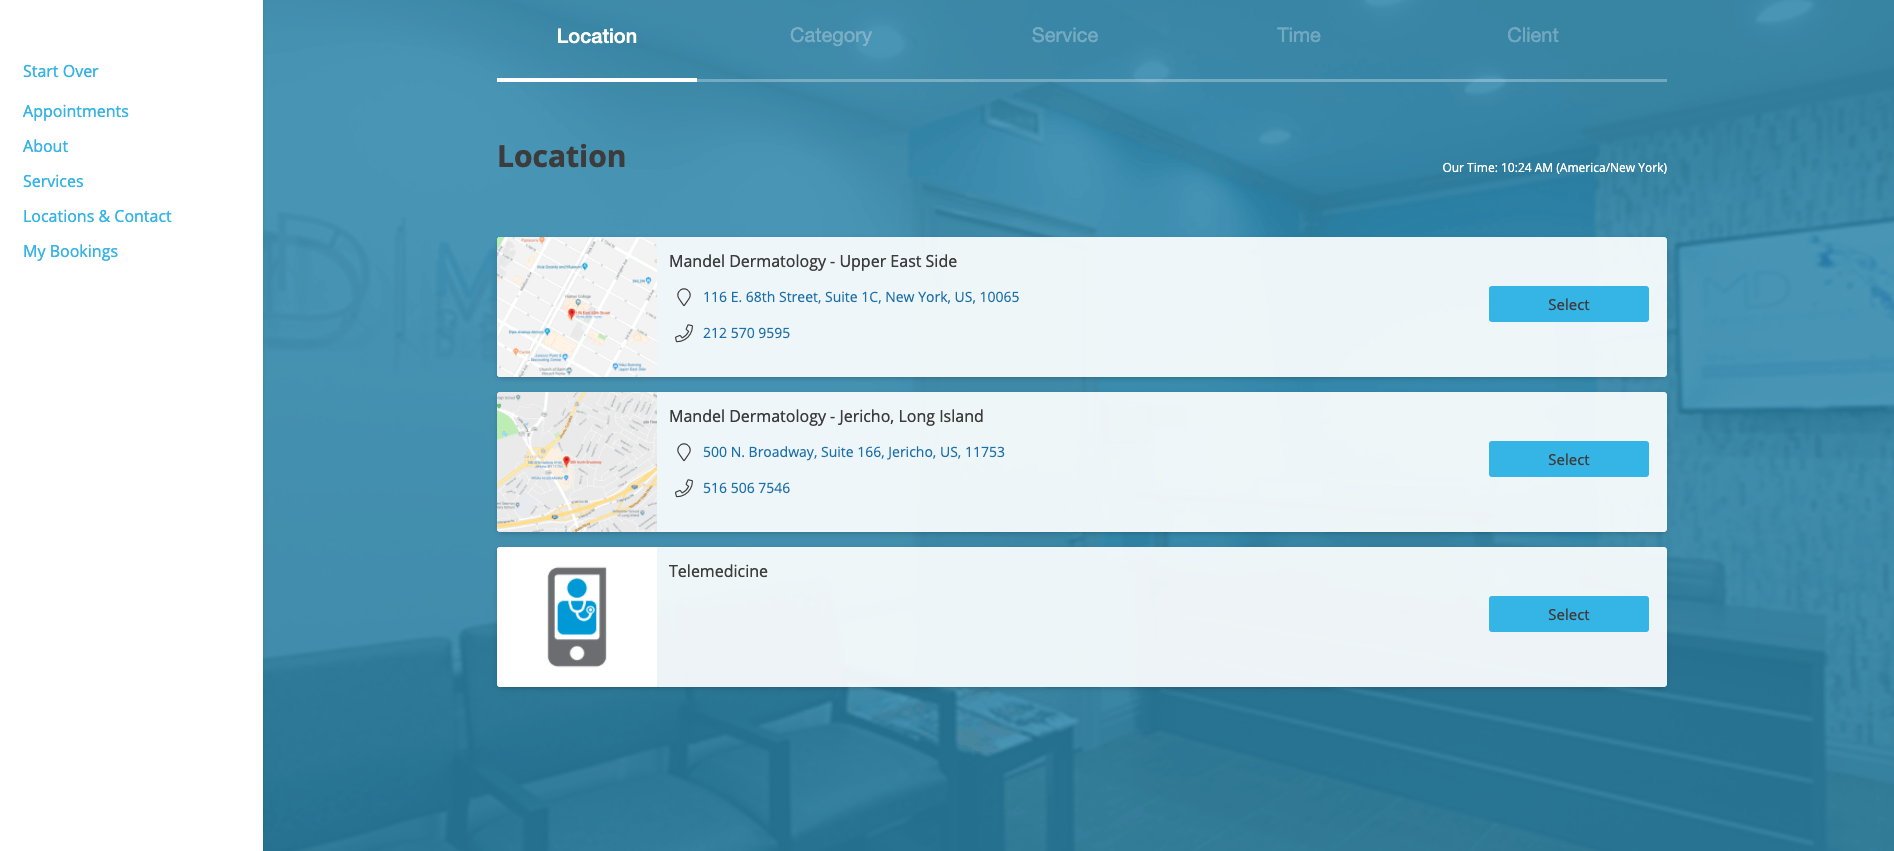
Task: Select the Mandel Dermatology Upper East Side location
Action: pos(1568,304)
